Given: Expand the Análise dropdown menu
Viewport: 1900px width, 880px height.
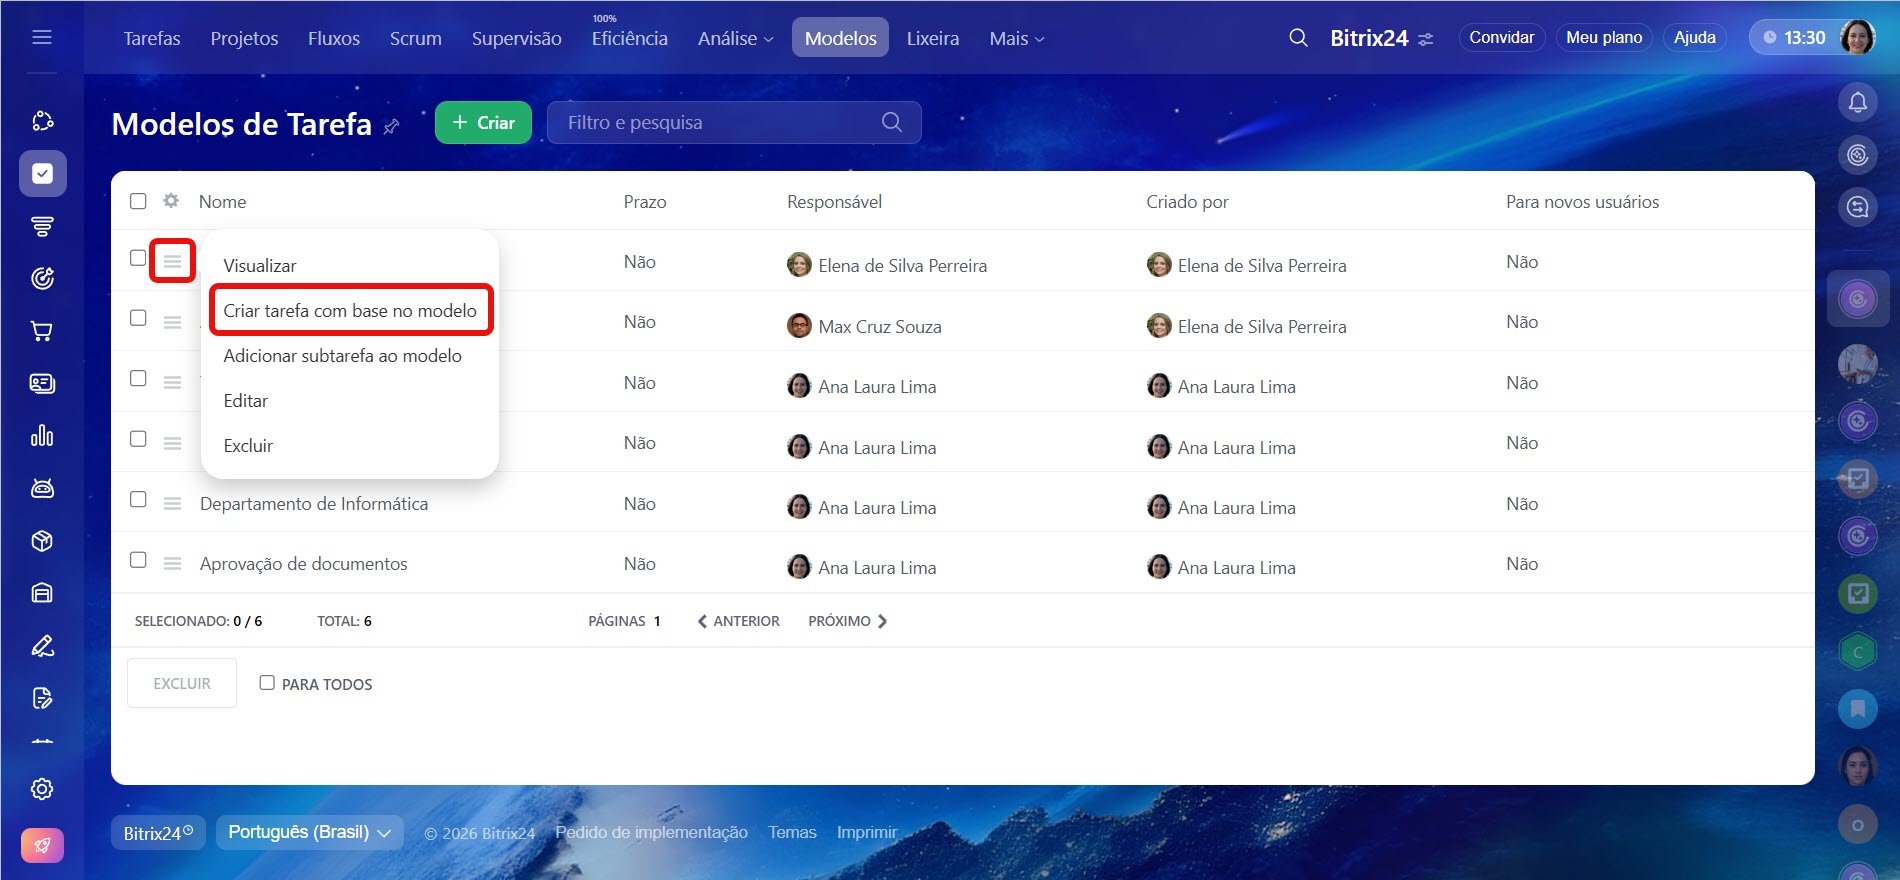Looking at the screenshot, I should pyautogui.click(x=735, y=38).
